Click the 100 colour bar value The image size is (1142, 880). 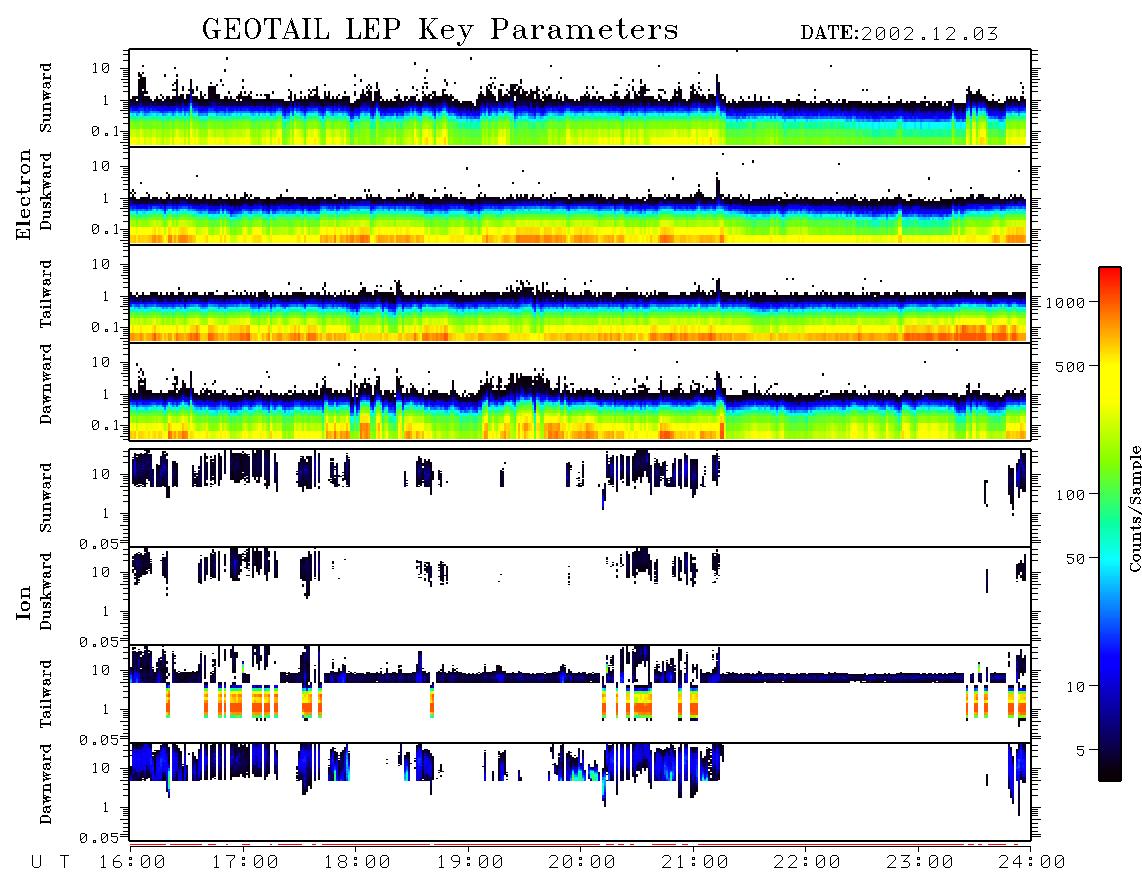(x=1071, y=495)
